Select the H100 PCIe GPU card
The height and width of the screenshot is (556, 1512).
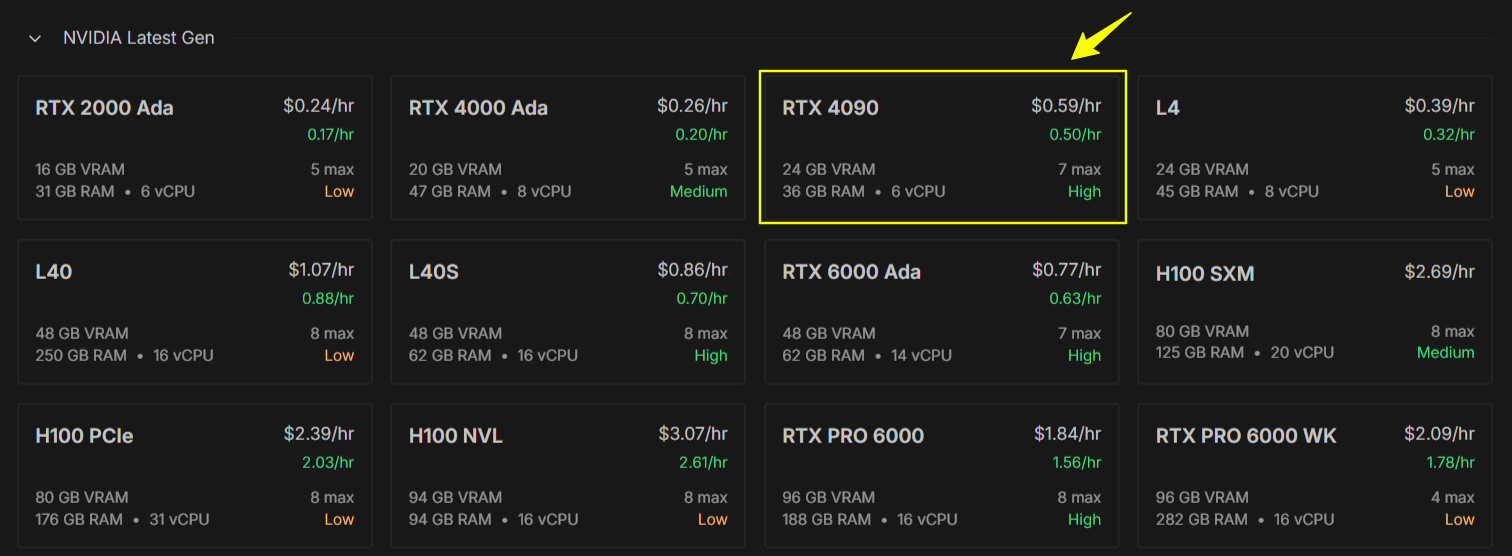pyautogui.click(x=195, y=475)
